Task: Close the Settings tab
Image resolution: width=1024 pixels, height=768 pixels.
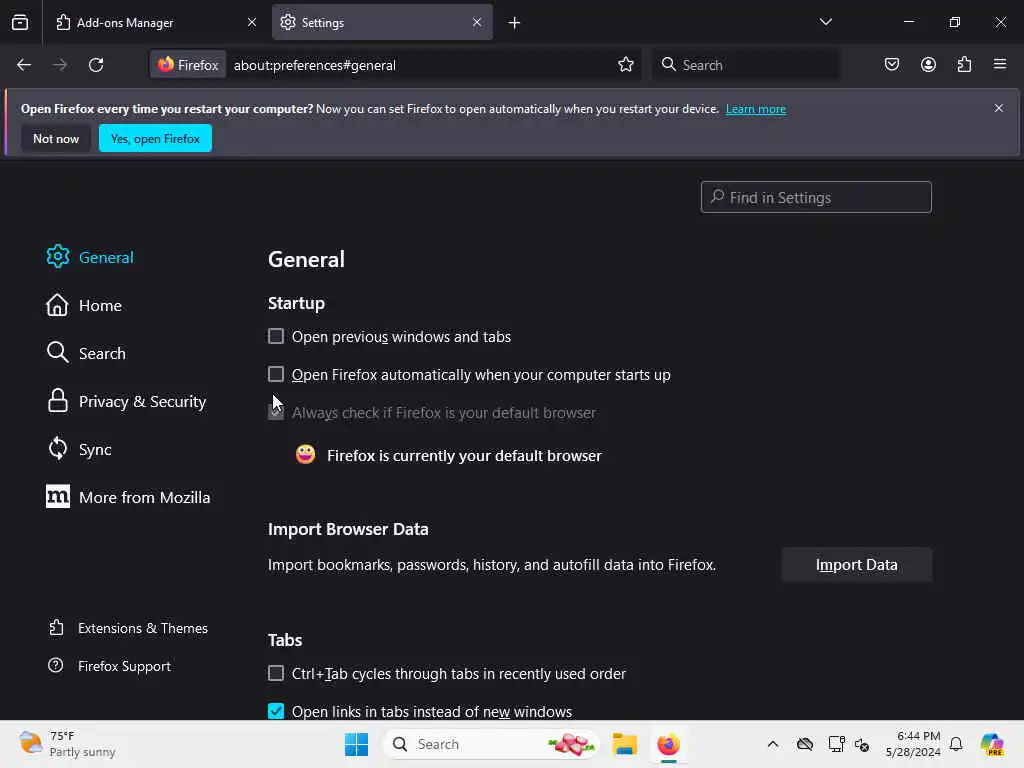Action: pyautogui.click(x=477, y=22)
